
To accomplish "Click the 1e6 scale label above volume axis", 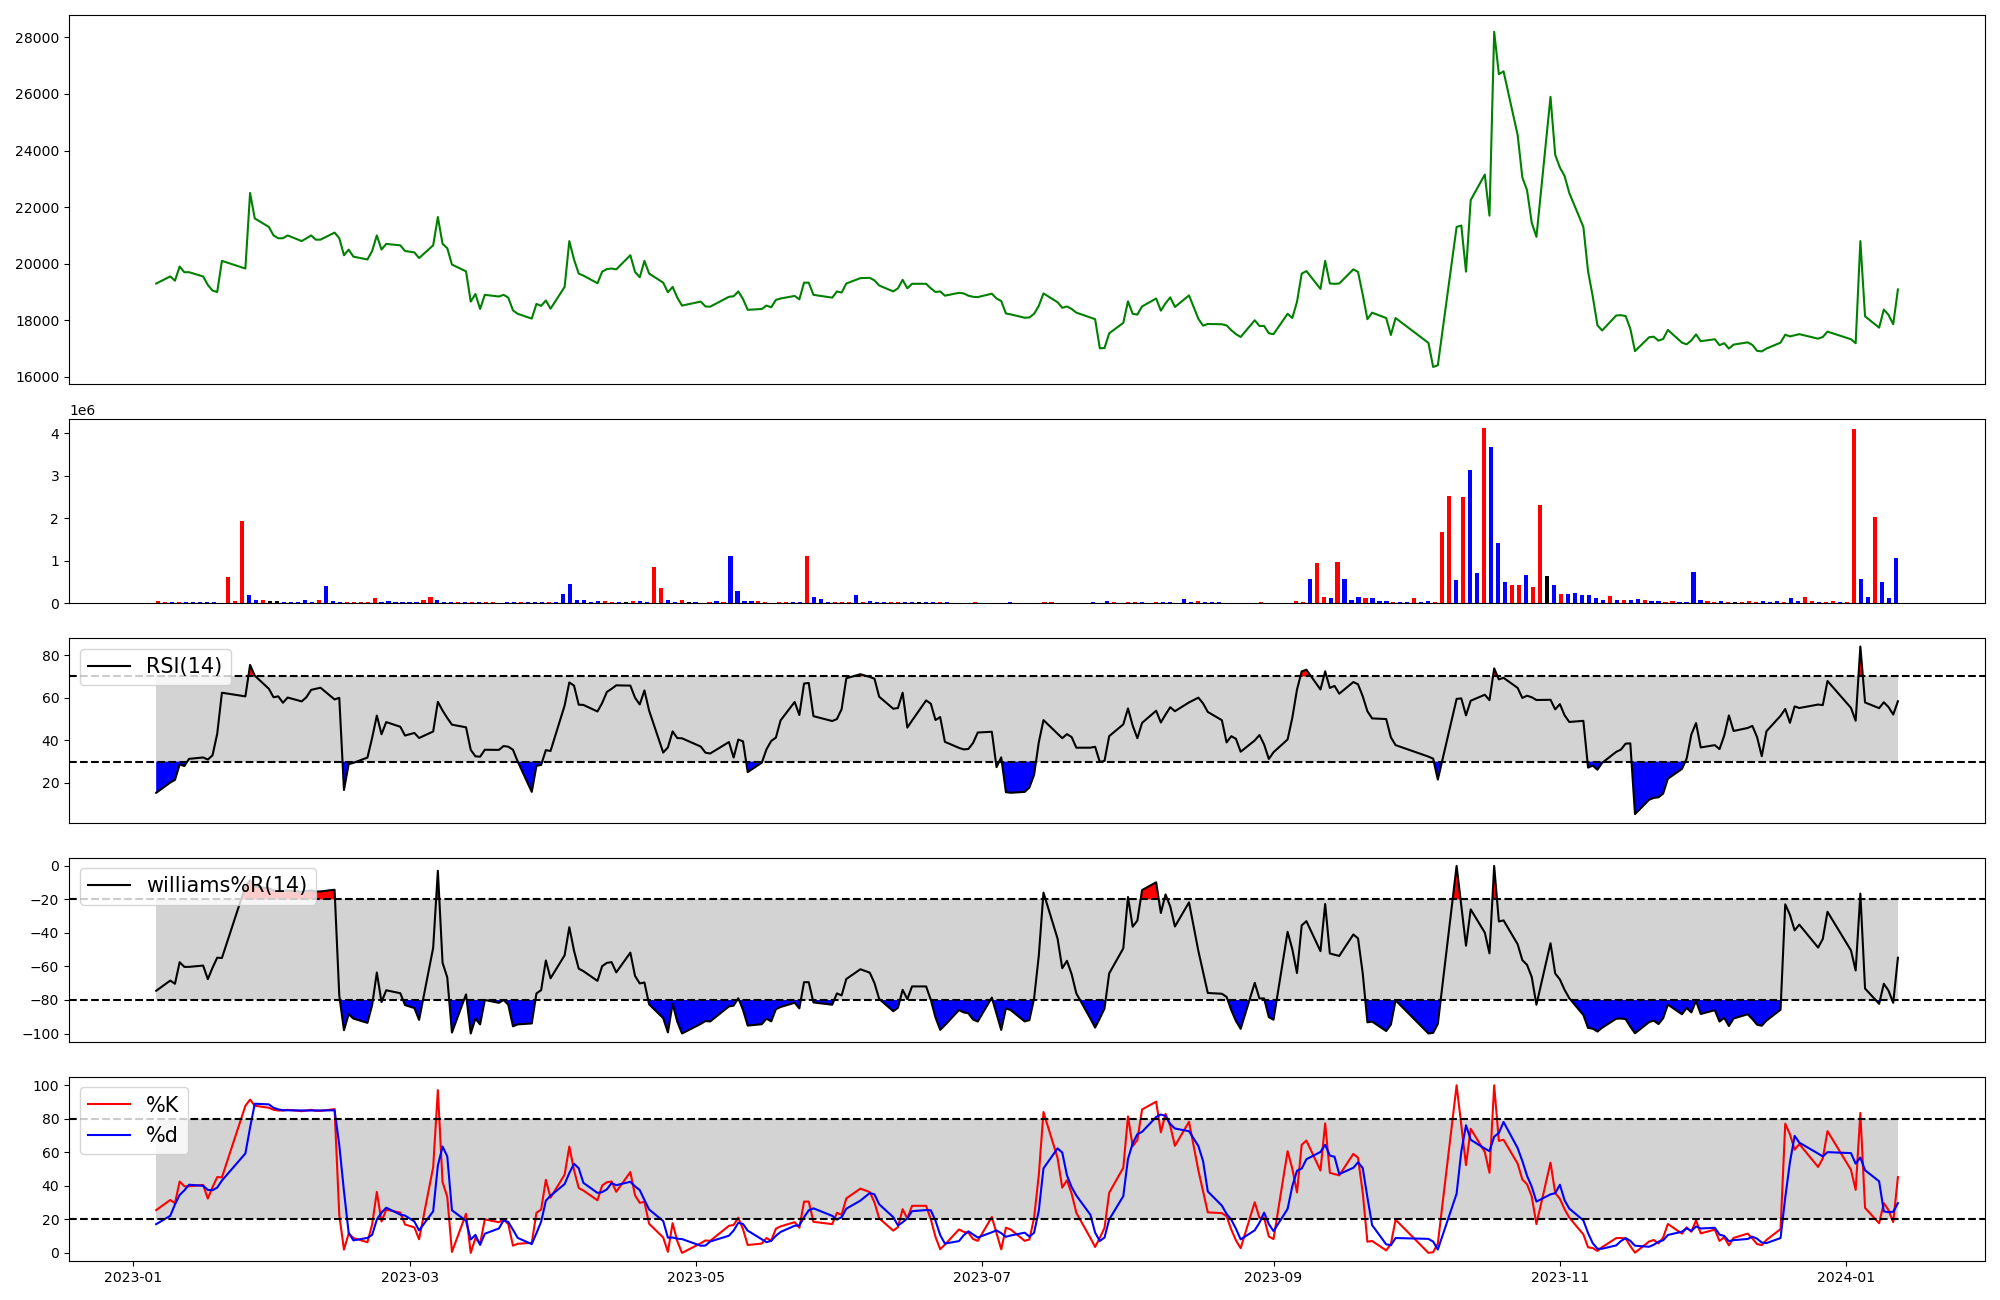I will [x=82, y=411].
